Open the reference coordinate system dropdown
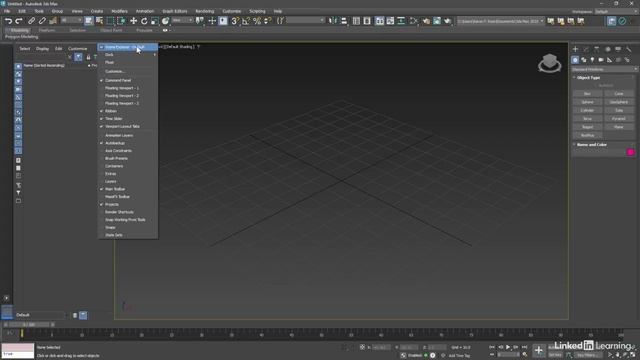640x360 pixels. coord(182,20)
